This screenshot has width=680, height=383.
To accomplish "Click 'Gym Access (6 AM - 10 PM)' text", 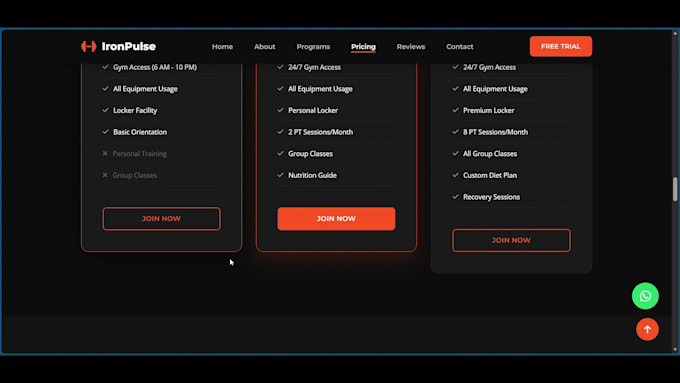I will click(155, 67).
